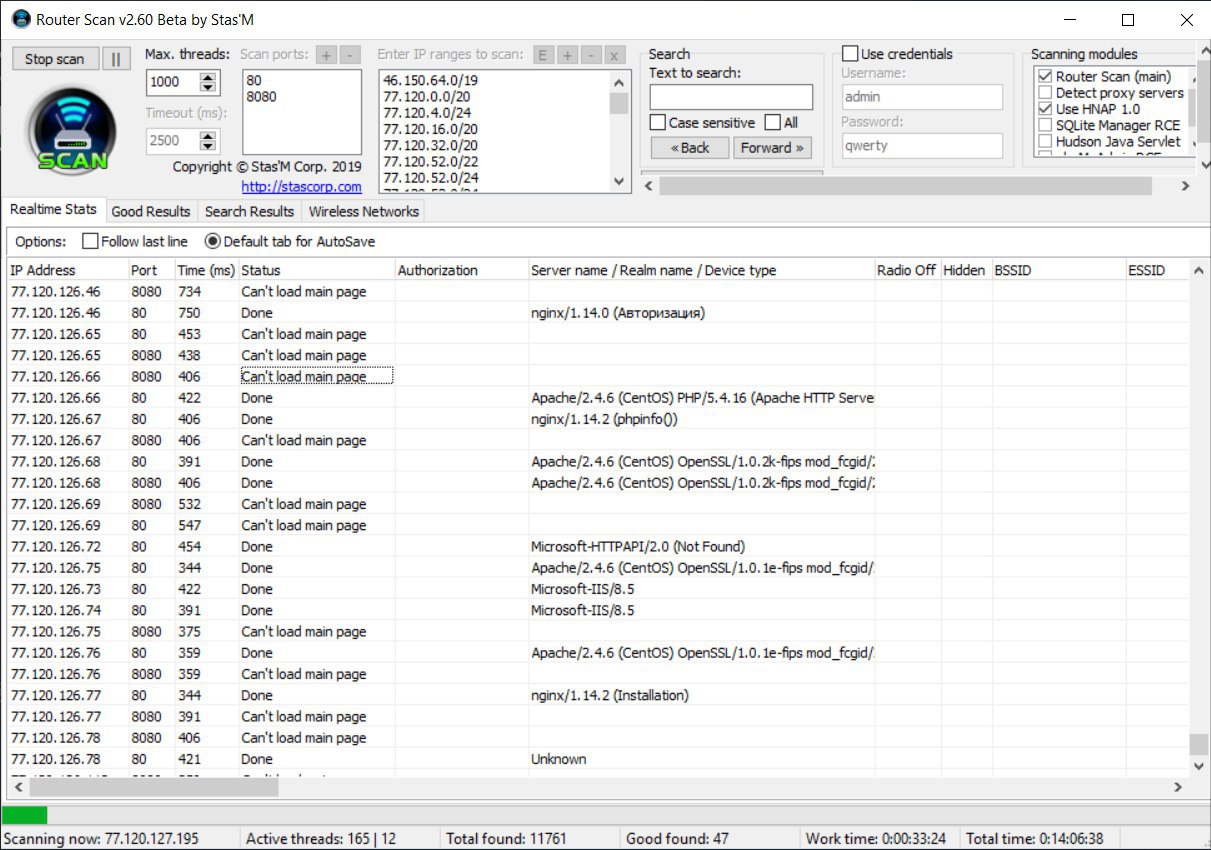Select row with Microsoft-HTTPAPI/2.0 (Not Found)
1211x850 pixels.
[x=600, y=546]
